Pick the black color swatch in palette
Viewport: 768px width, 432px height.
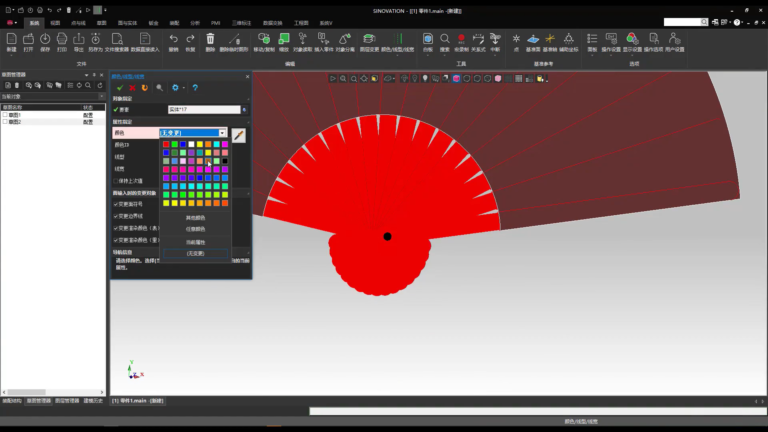(225, 161)
